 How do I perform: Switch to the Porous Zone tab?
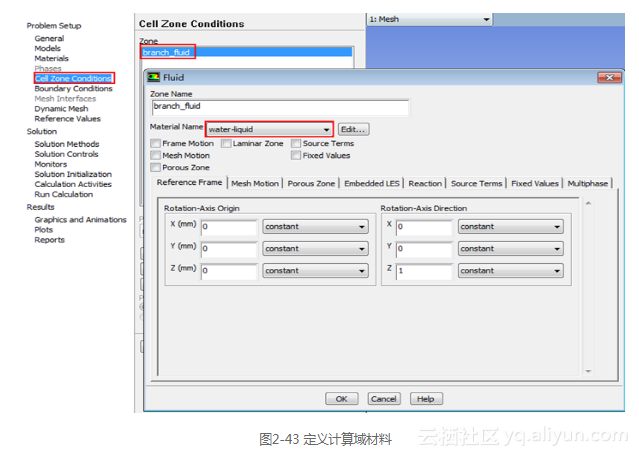point(311,184)
